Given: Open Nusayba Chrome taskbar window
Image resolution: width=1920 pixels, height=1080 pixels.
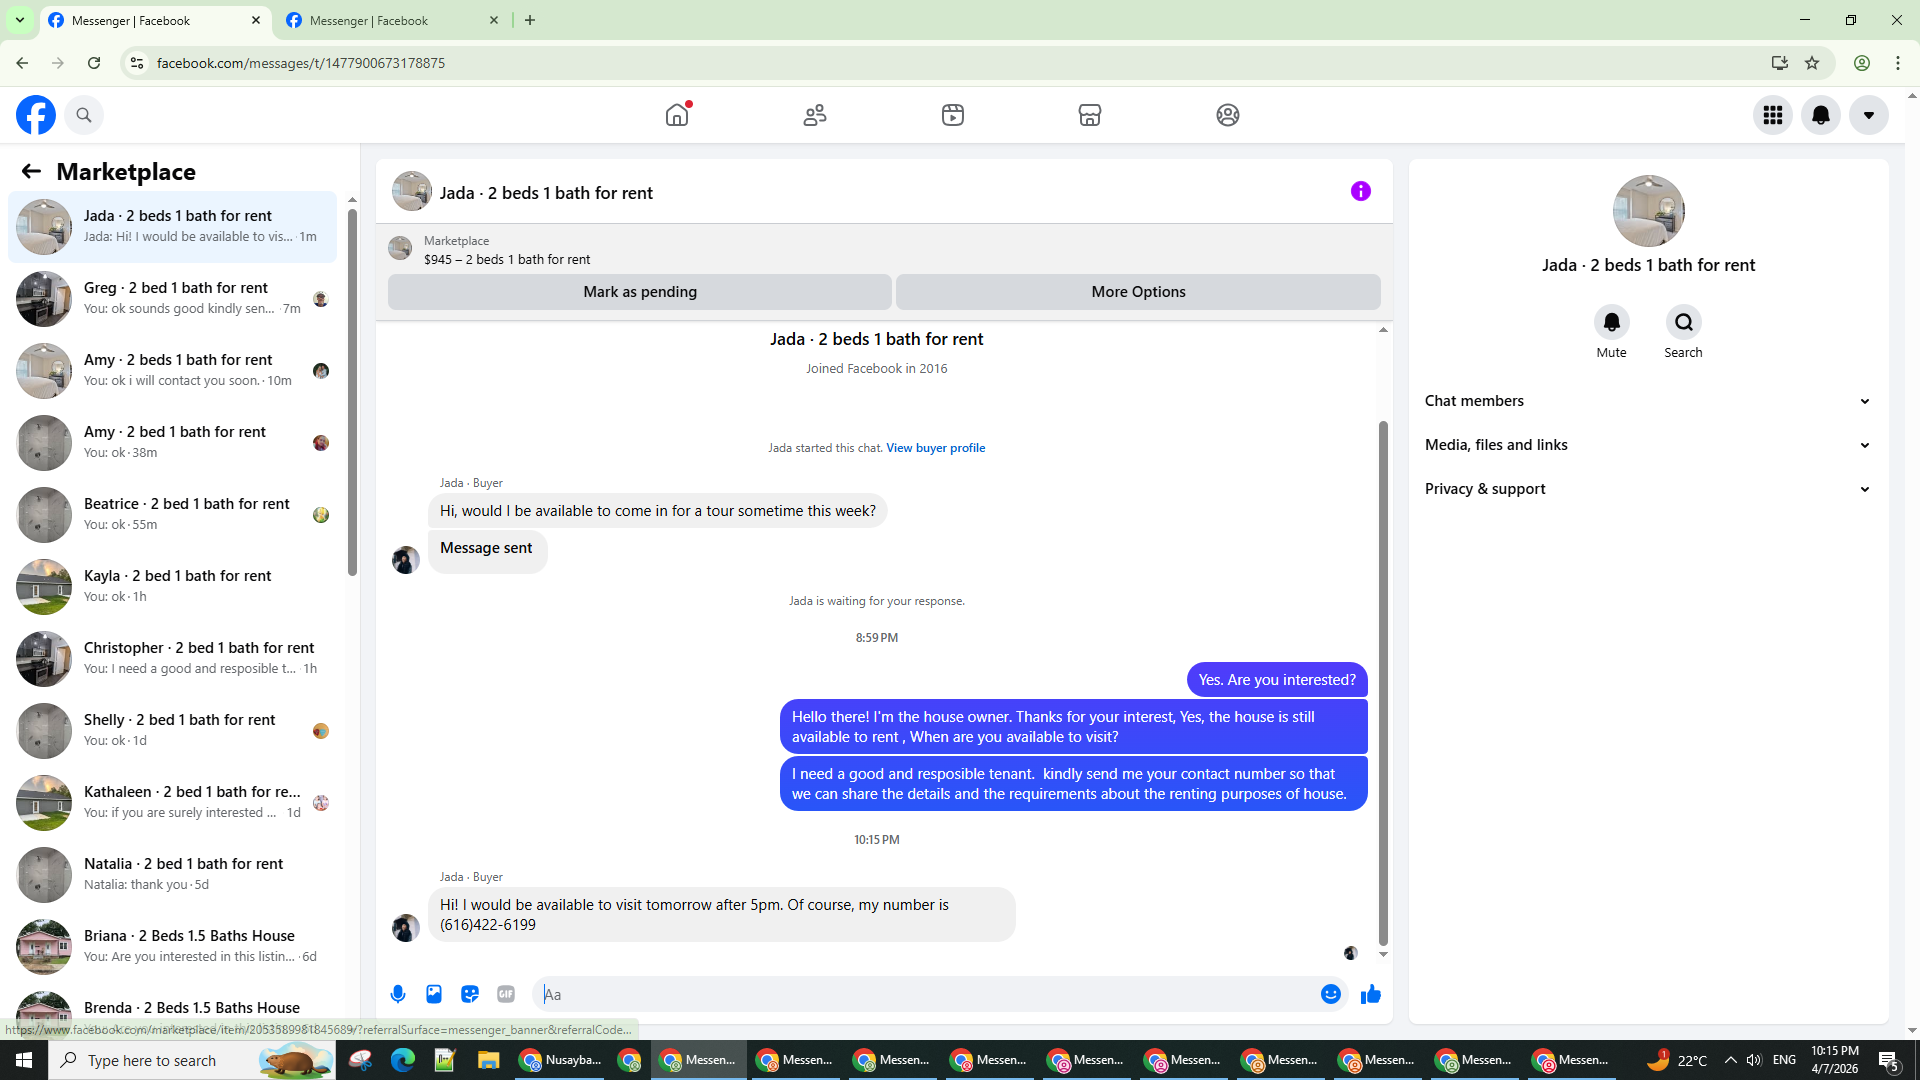Looking at the screenshot, I should [560, 1060].
